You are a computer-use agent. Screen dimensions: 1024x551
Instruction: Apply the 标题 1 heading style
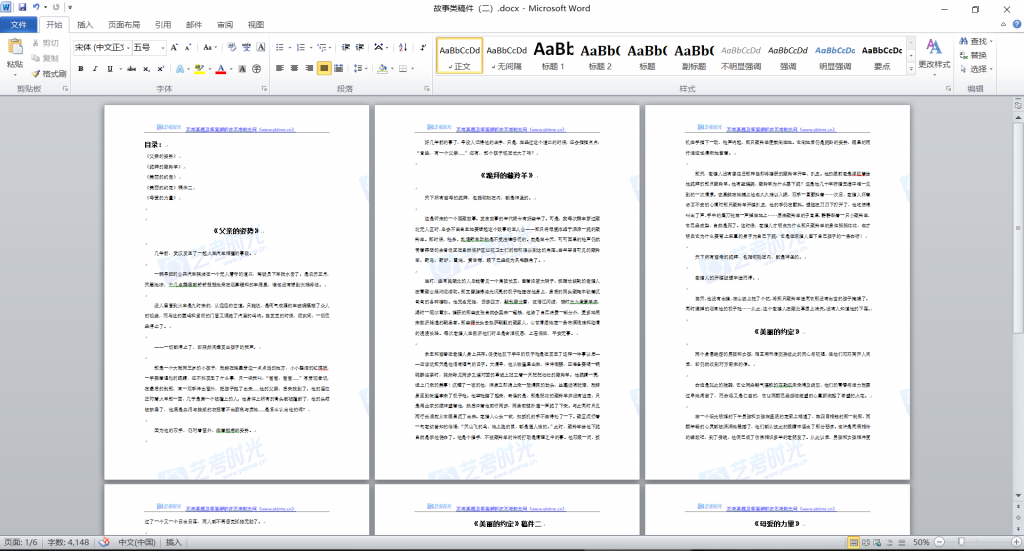click(x=553, y=55)
